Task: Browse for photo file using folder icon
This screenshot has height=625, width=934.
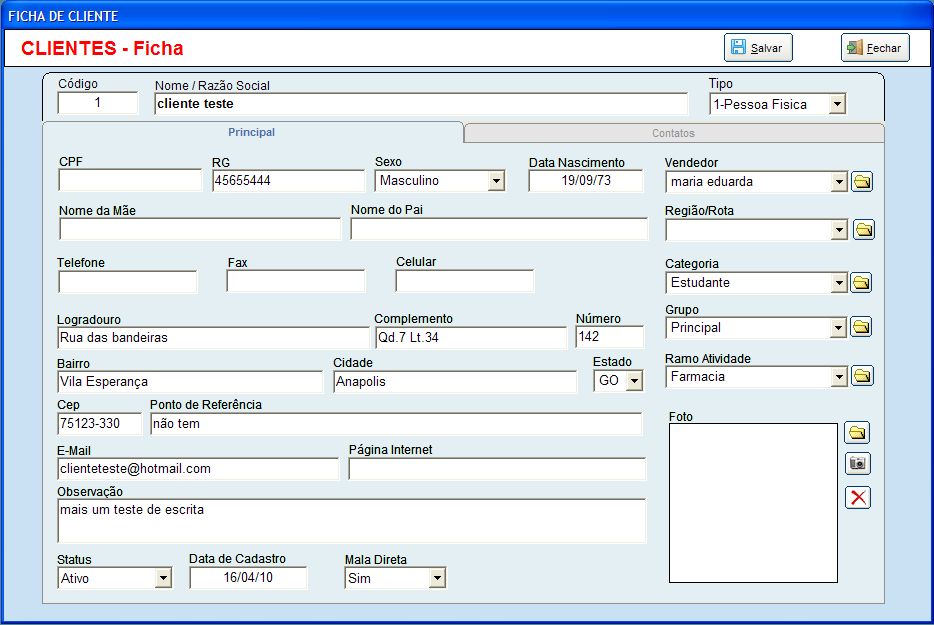Action: point(857,433)
